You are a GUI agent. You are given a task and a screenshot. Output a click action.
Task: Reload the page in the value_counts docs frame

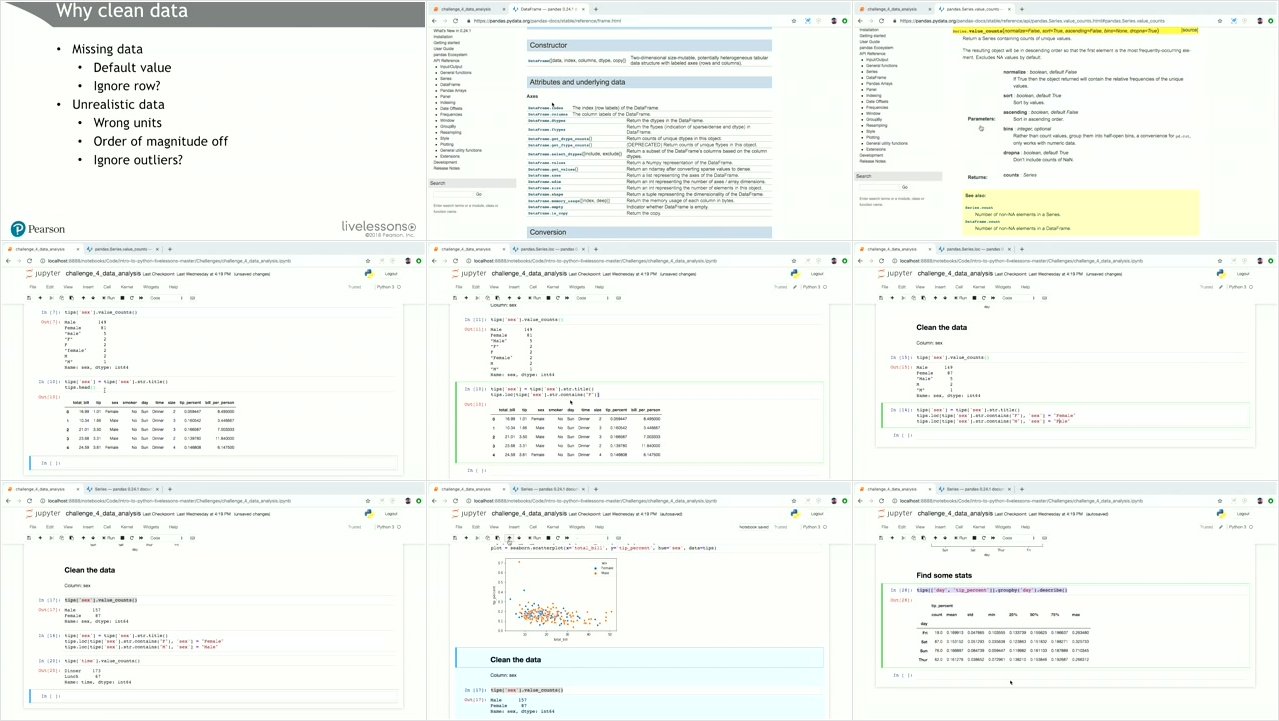pyautogui.click(x=882, y=21)
